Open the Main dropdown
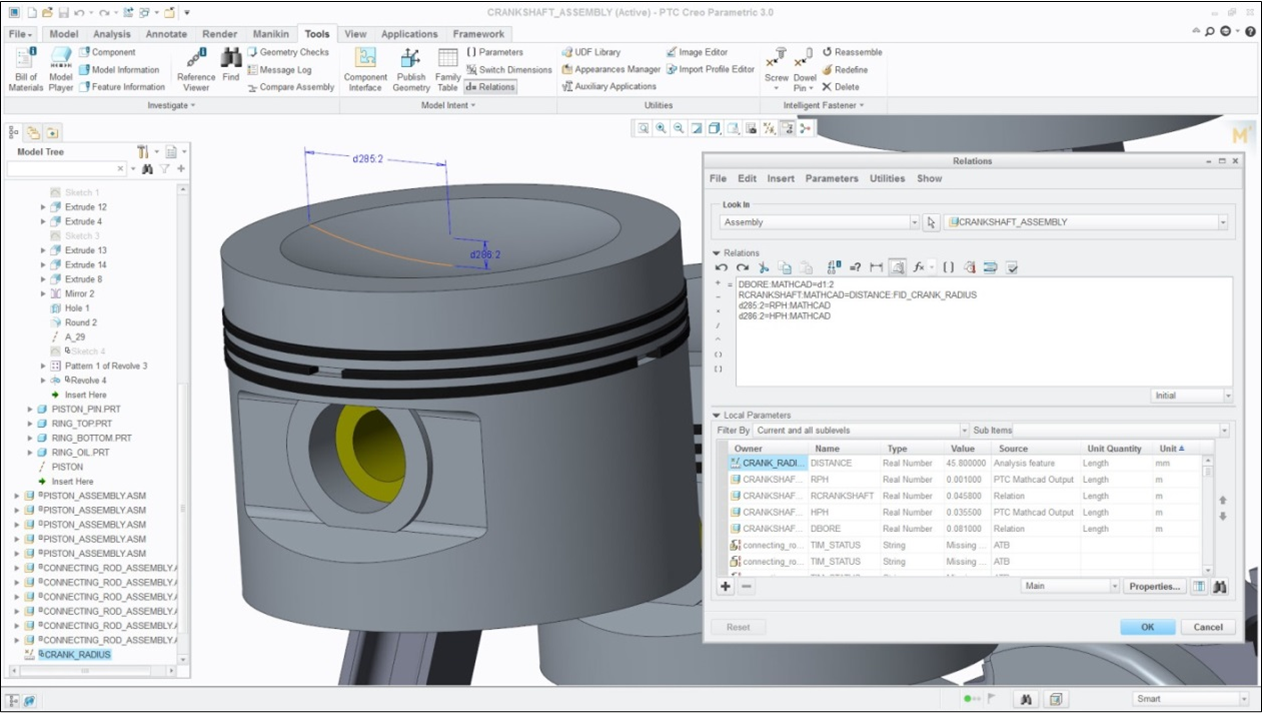 (1115, 586)
